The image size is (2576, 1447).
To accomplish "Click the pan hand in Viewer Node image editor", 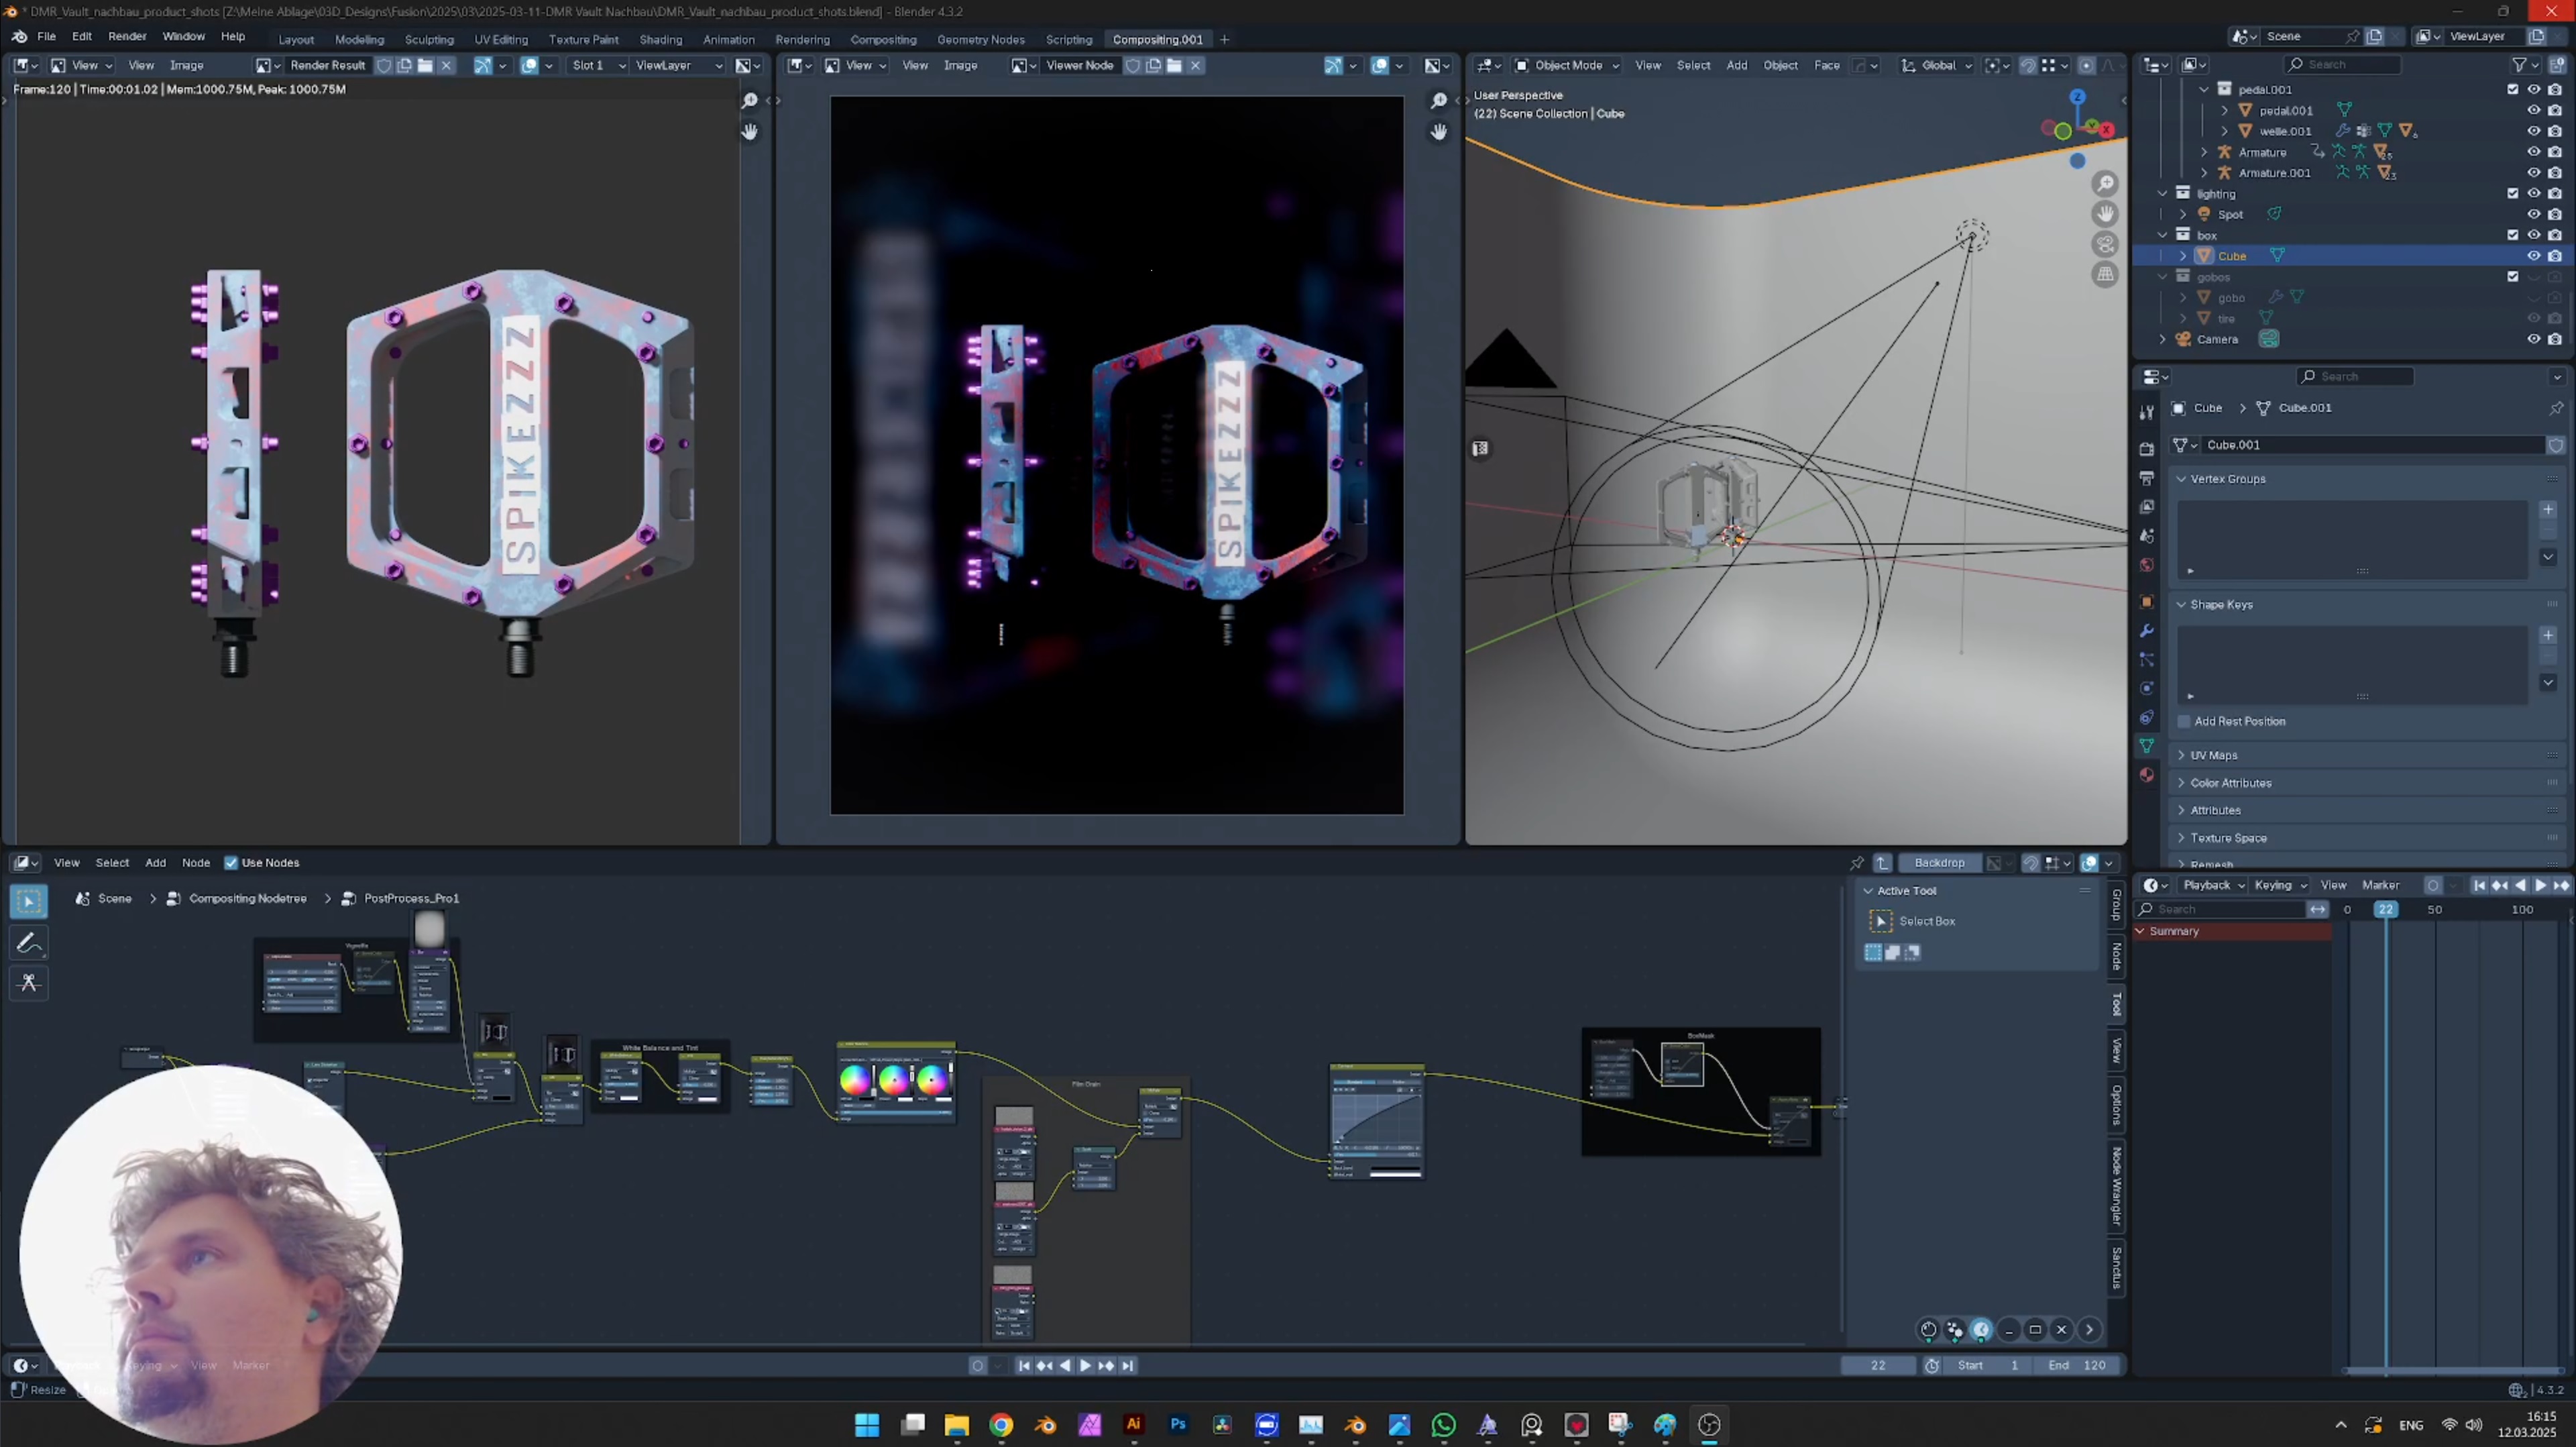I will tap(1439, 132).
